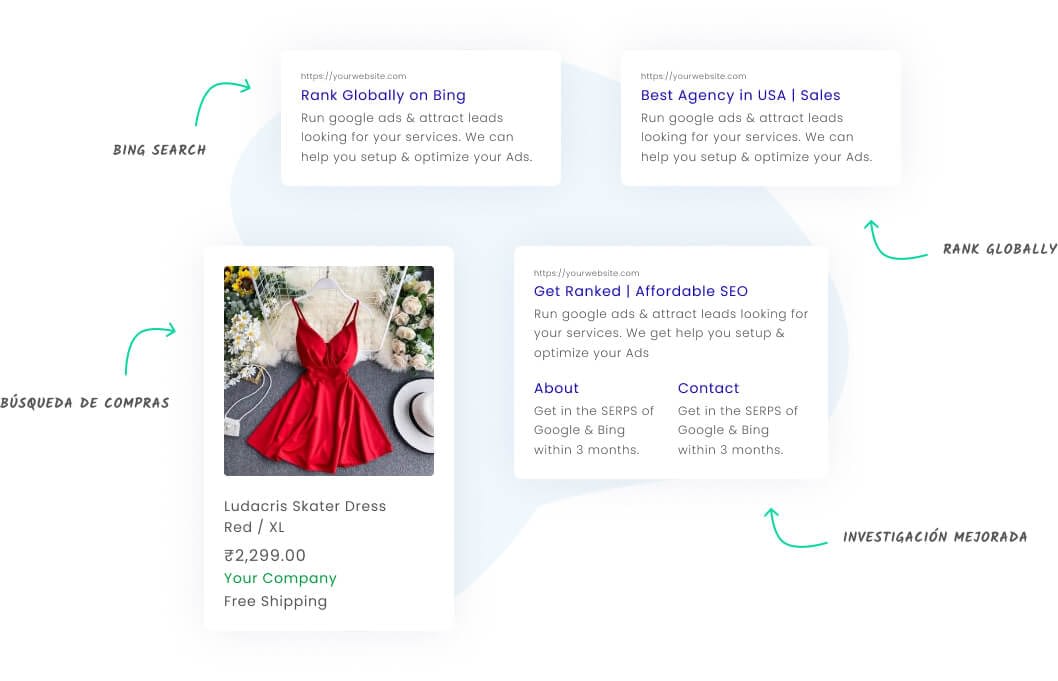Click description under "Get Ranked | Affordable SEO"

(671, 333)
